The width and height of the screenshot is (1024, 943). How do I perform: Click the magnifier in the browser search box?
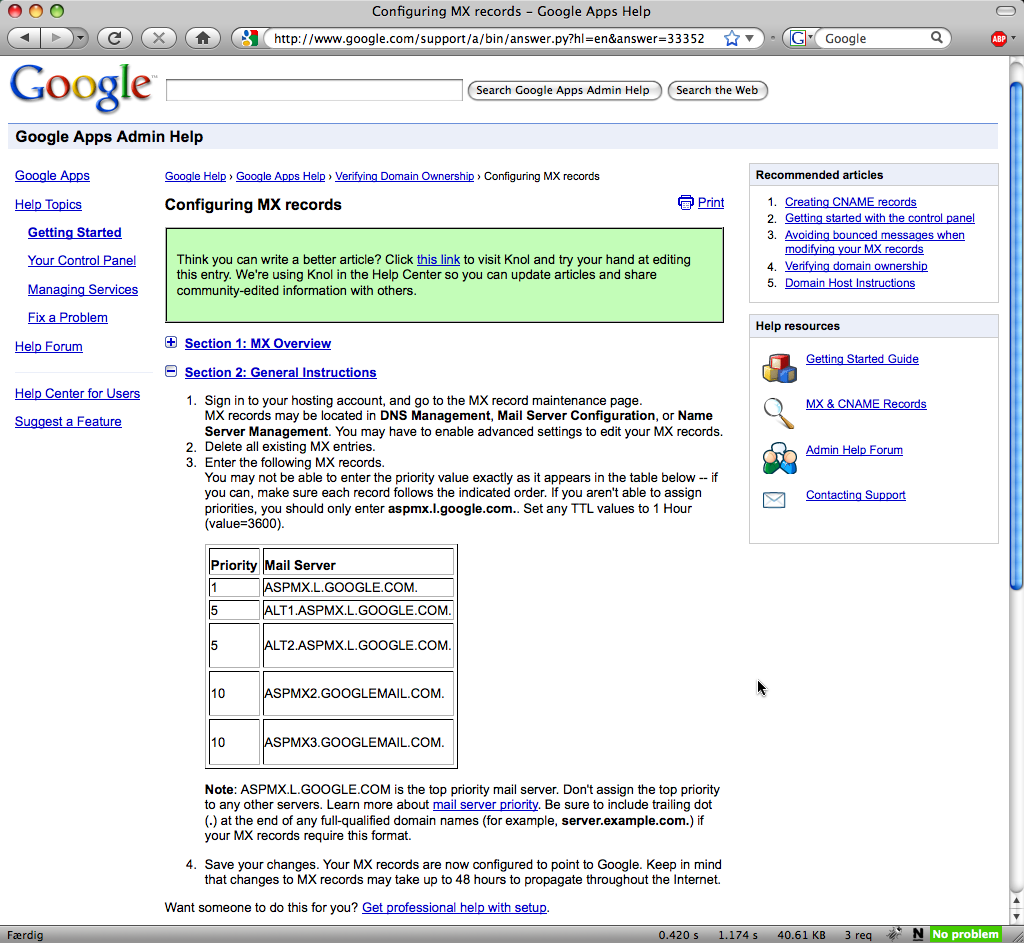pyautogui.click(x=936, y=38)
